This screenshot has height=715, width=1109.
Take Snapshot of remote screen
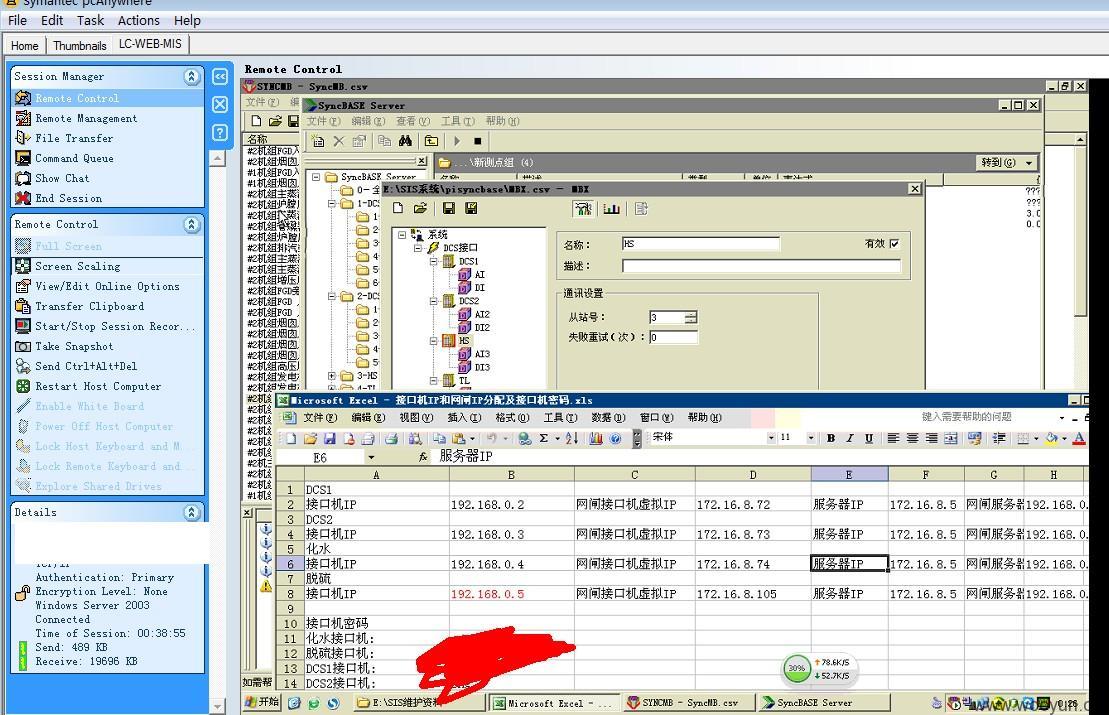tap(74, 346)
